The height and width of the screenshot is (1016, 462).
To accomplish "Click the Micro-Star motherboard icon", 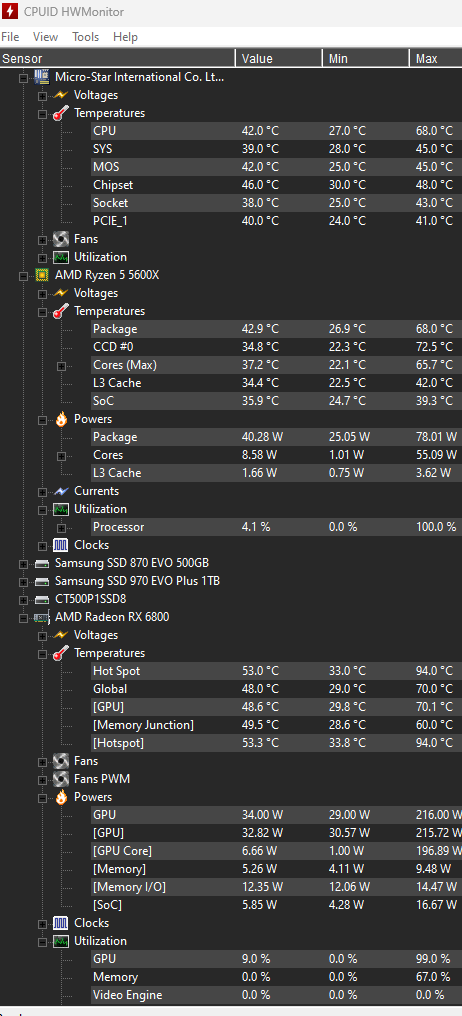I will (42, 77).
